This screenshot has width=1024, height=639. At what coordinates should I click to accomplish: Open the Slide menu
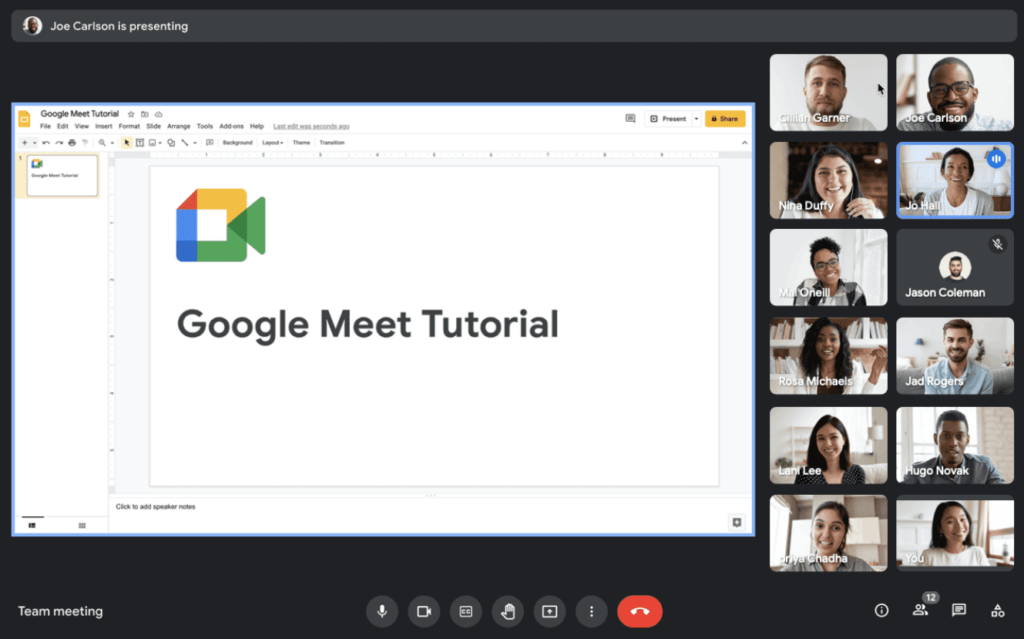pos(153,126)
